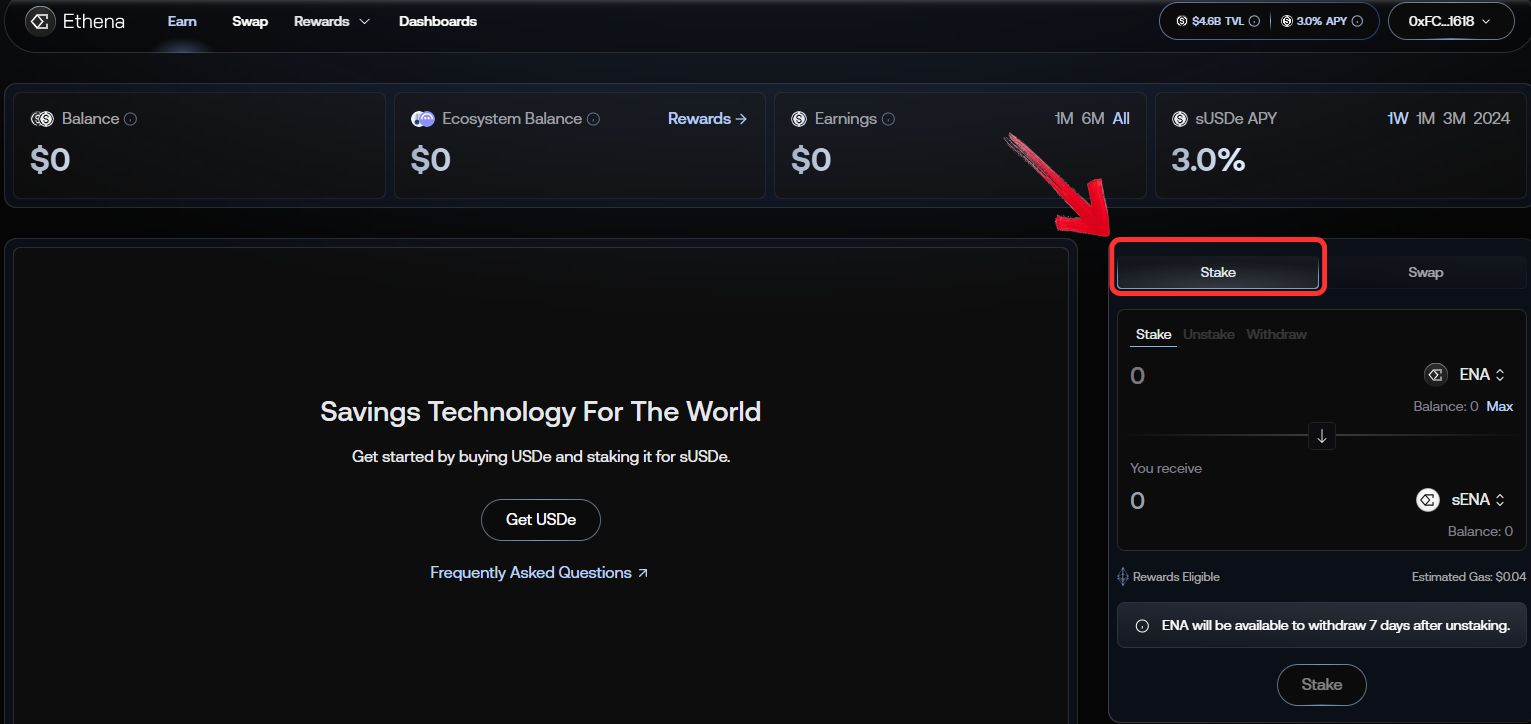Switch sUSDe APY range to 3M
Image resolution: width=1531 pixels, height=724 pixels.
click(1454, 119)
